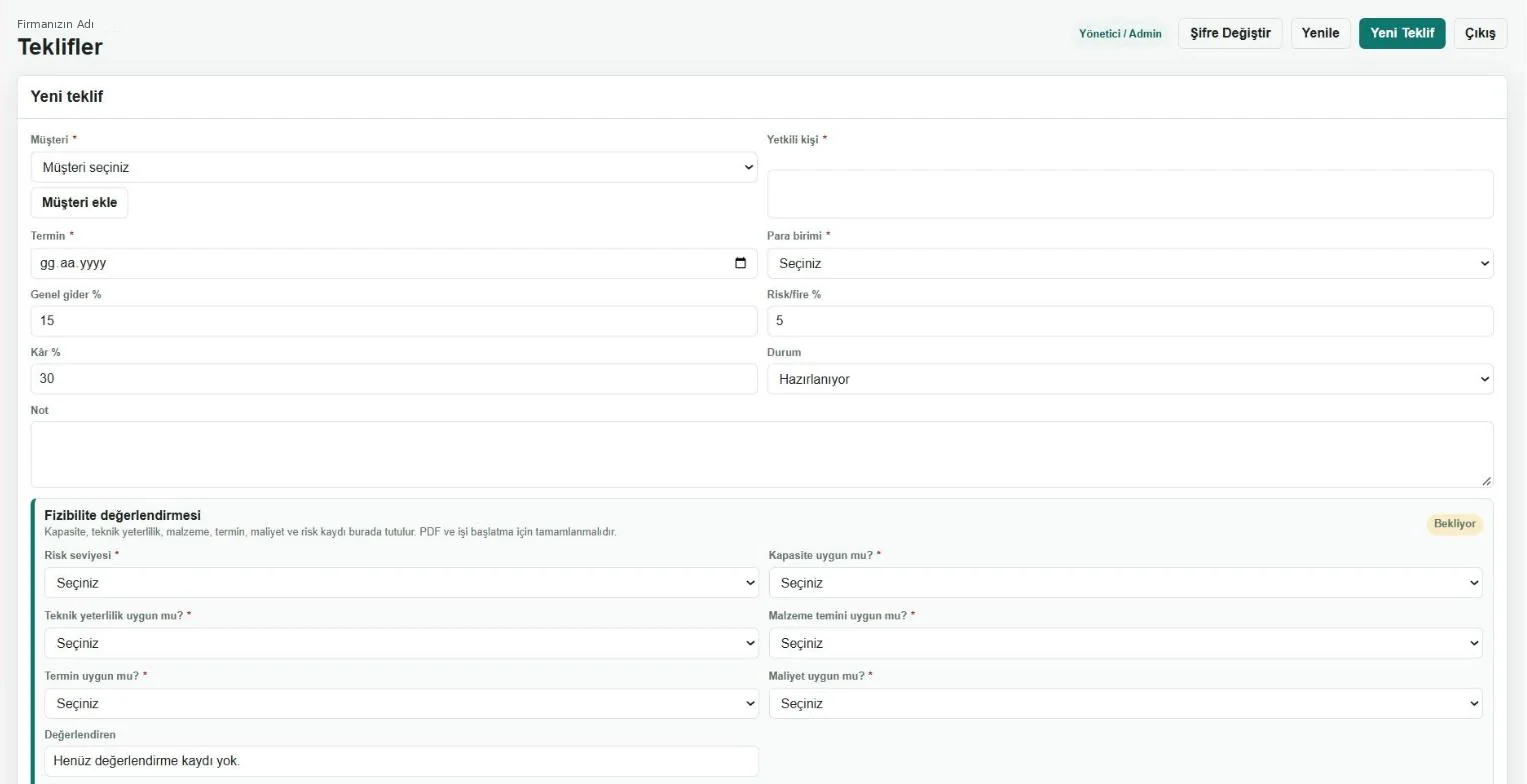The image size is (1527, 784).
Task: Open the Durum dropdown showing Hazırlanıyor
Action: pyautogui.click(x=1130, y=379)
